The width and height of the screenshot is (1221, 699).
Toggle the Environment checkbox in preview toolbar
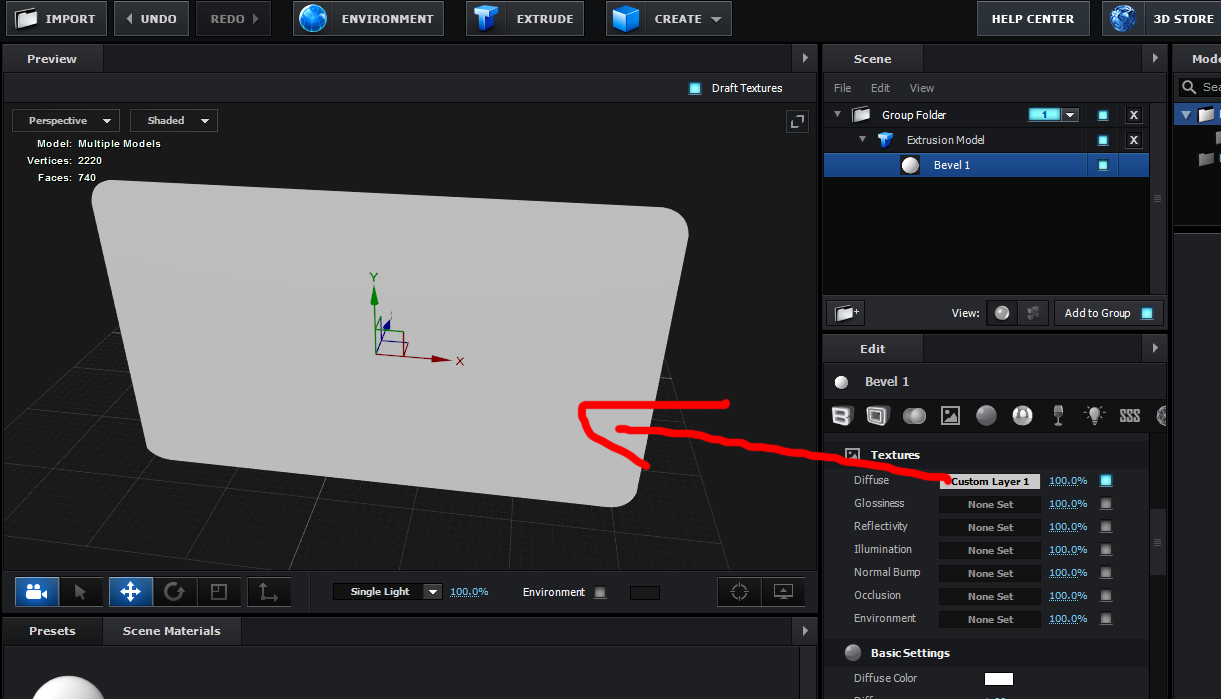click(600, 592)
